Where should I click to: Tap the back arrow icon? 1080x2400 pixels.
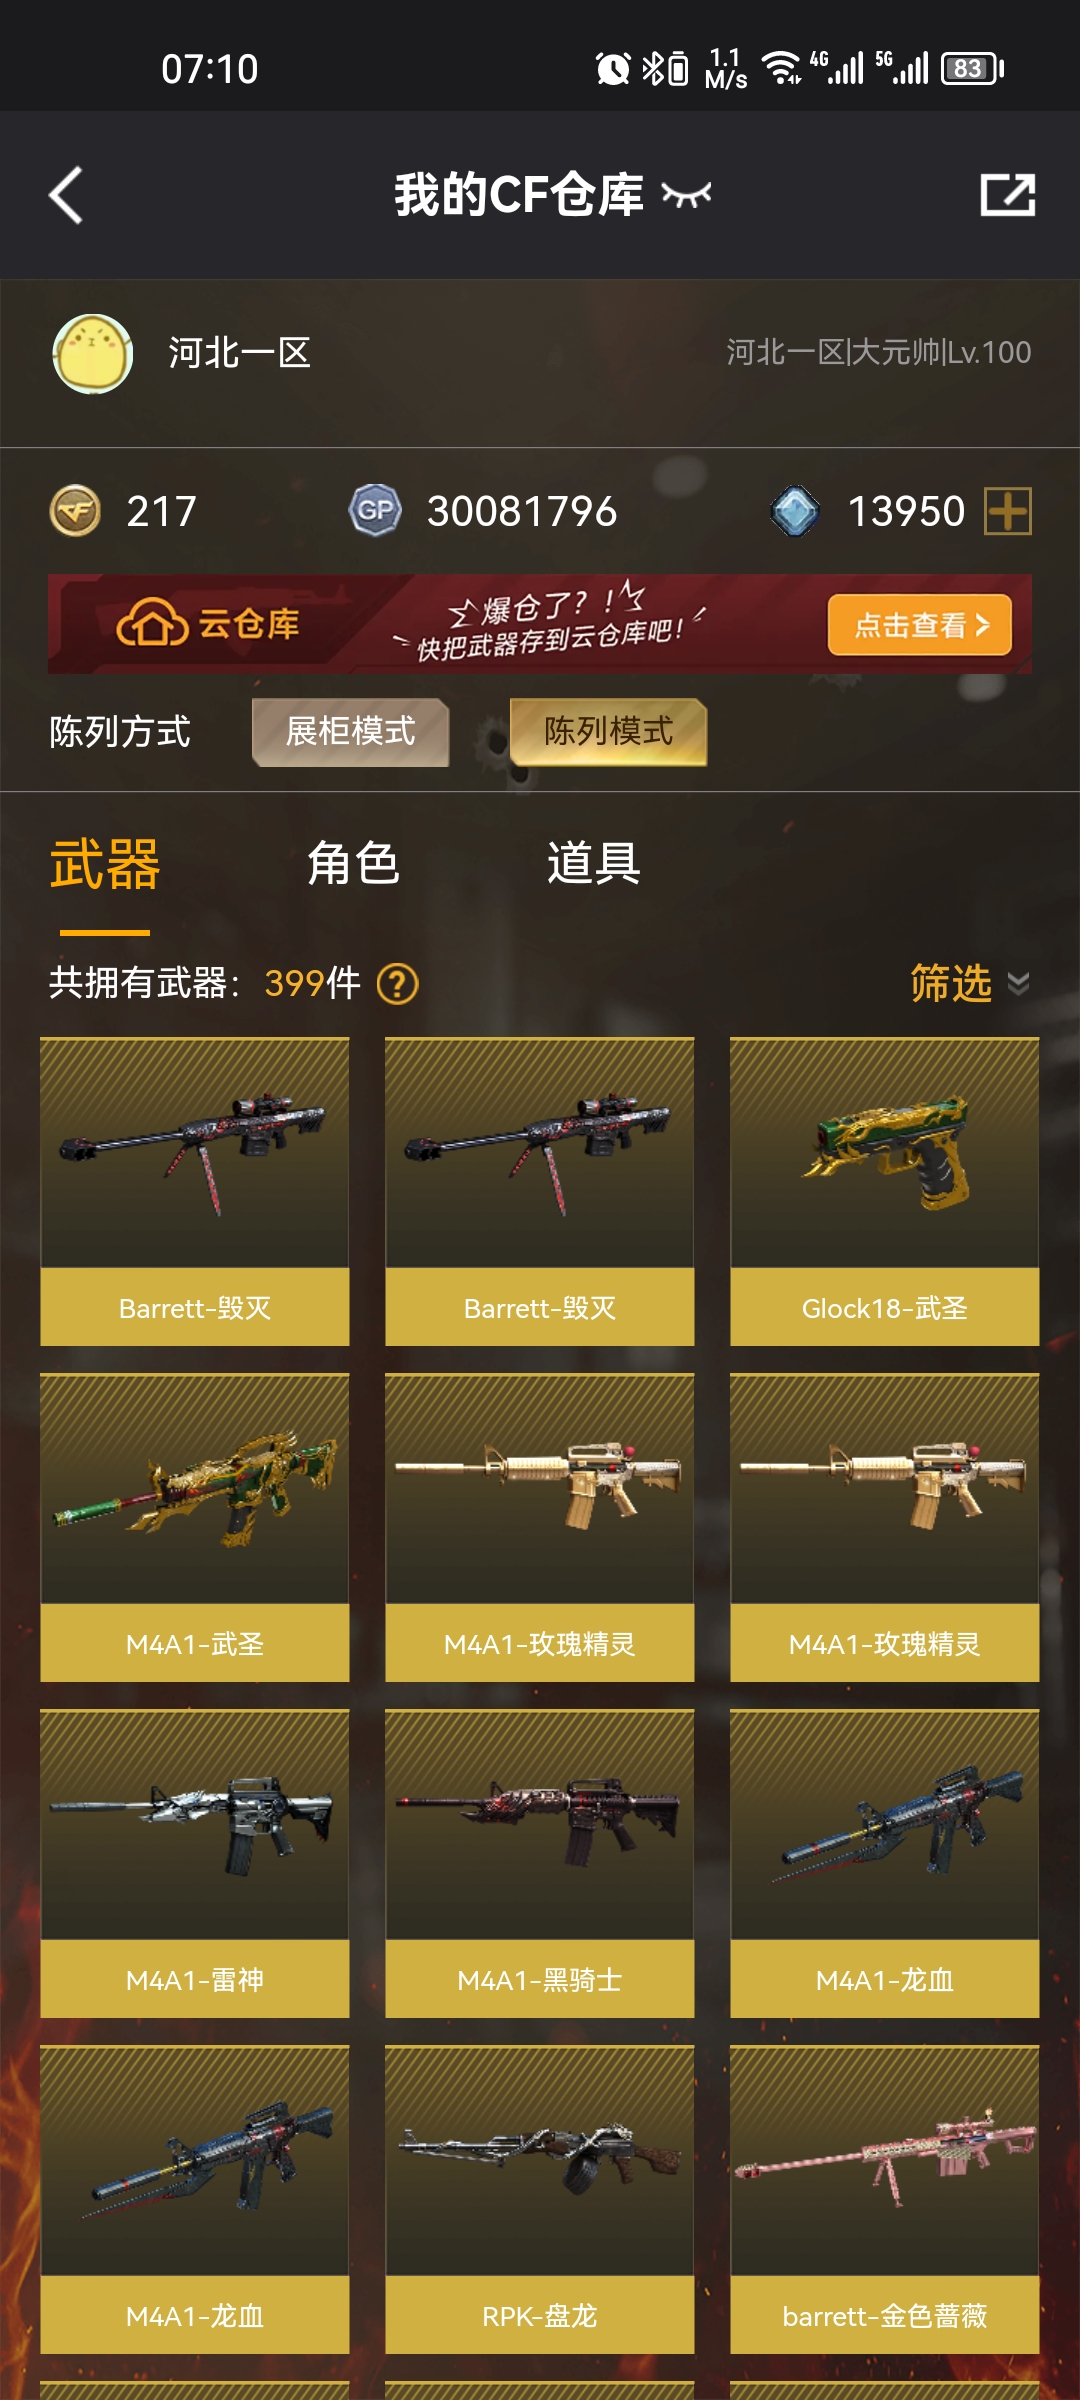click(66, 195)
